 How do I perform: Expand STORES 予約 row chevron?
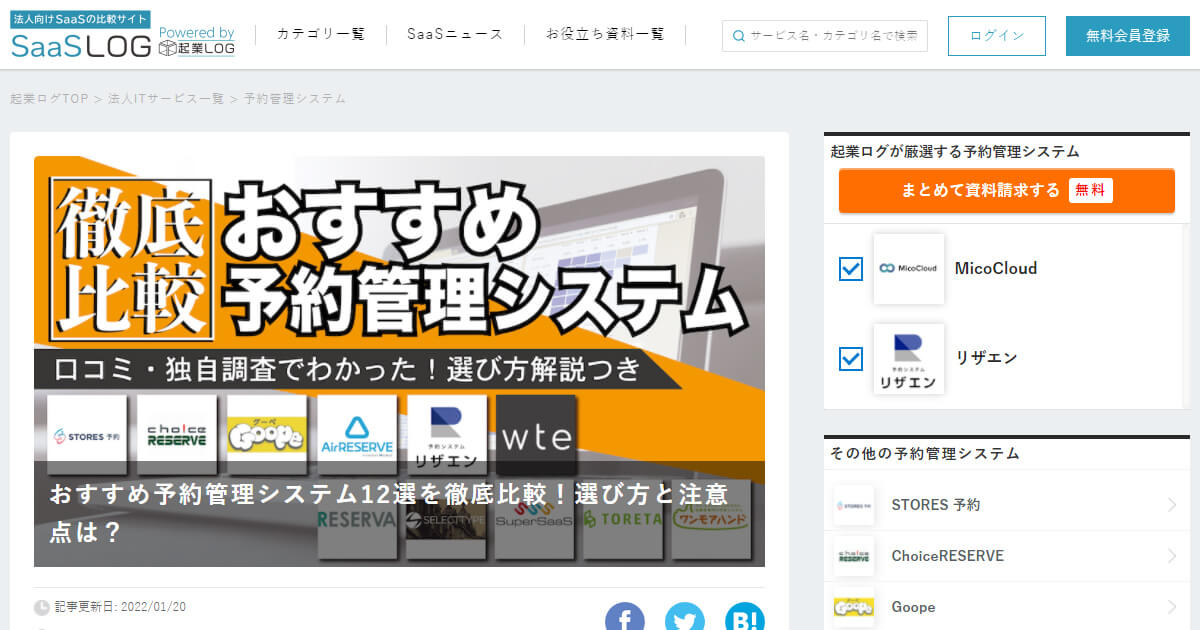[x=1172, y=505]
